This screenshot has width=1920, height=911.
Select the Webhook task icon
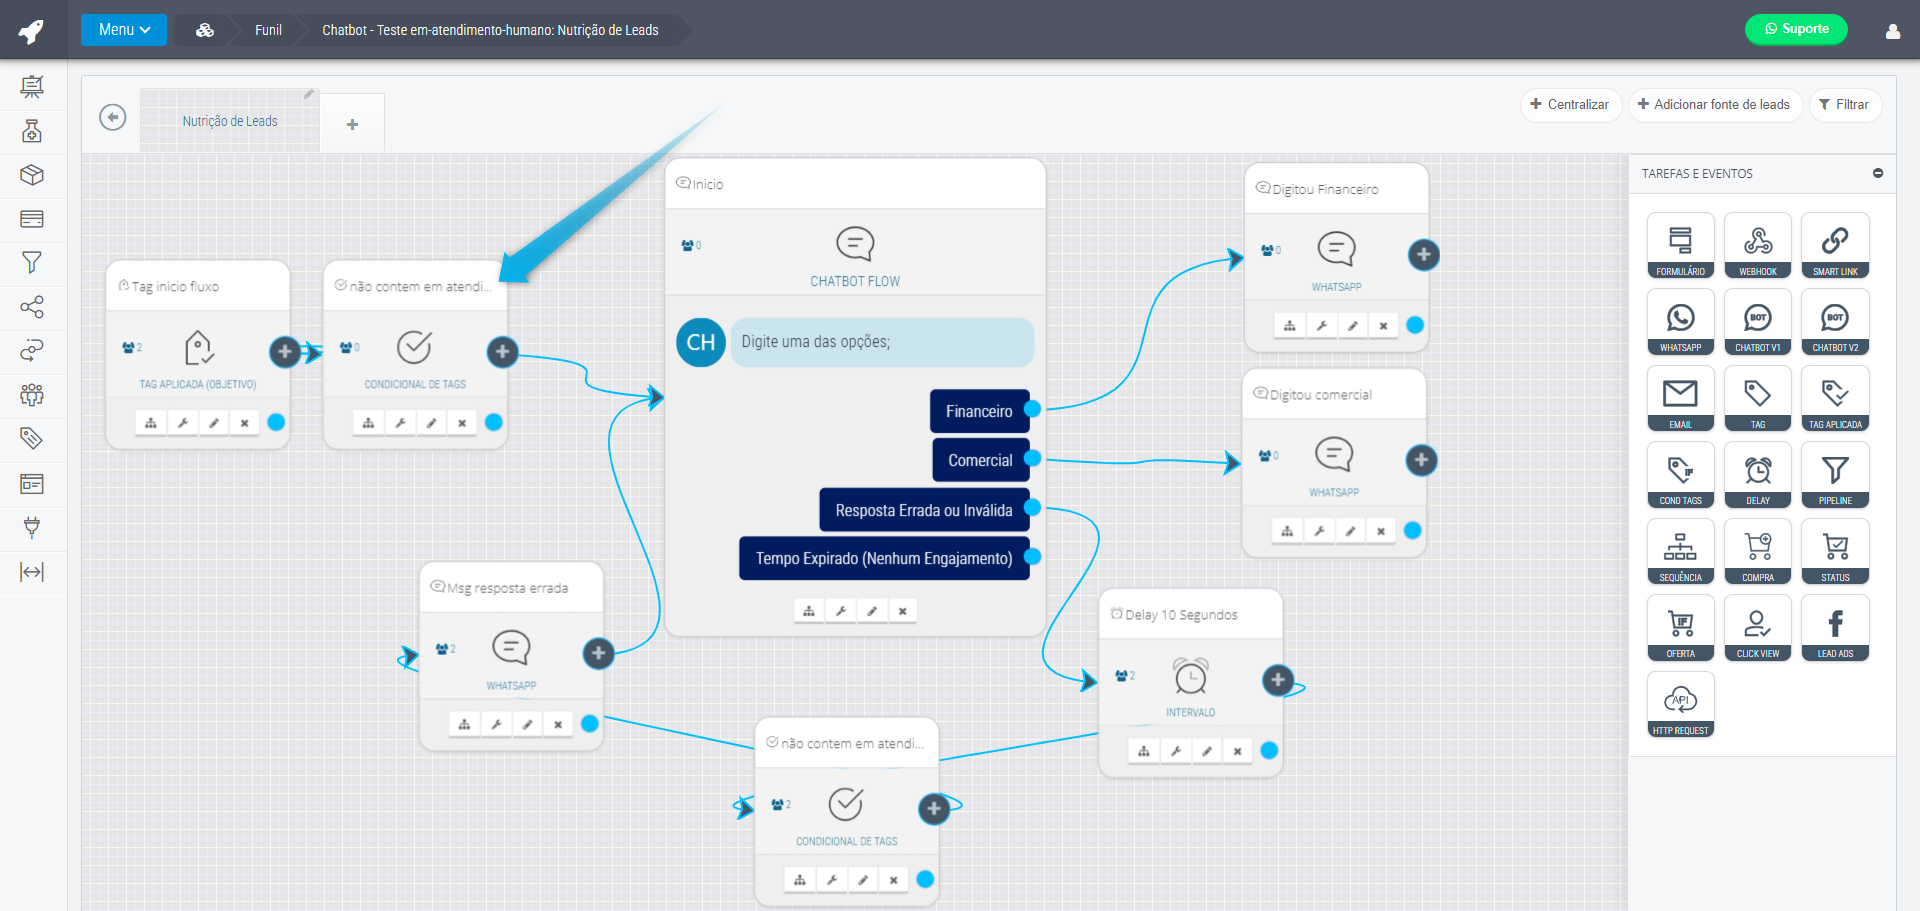point(1757,245)
